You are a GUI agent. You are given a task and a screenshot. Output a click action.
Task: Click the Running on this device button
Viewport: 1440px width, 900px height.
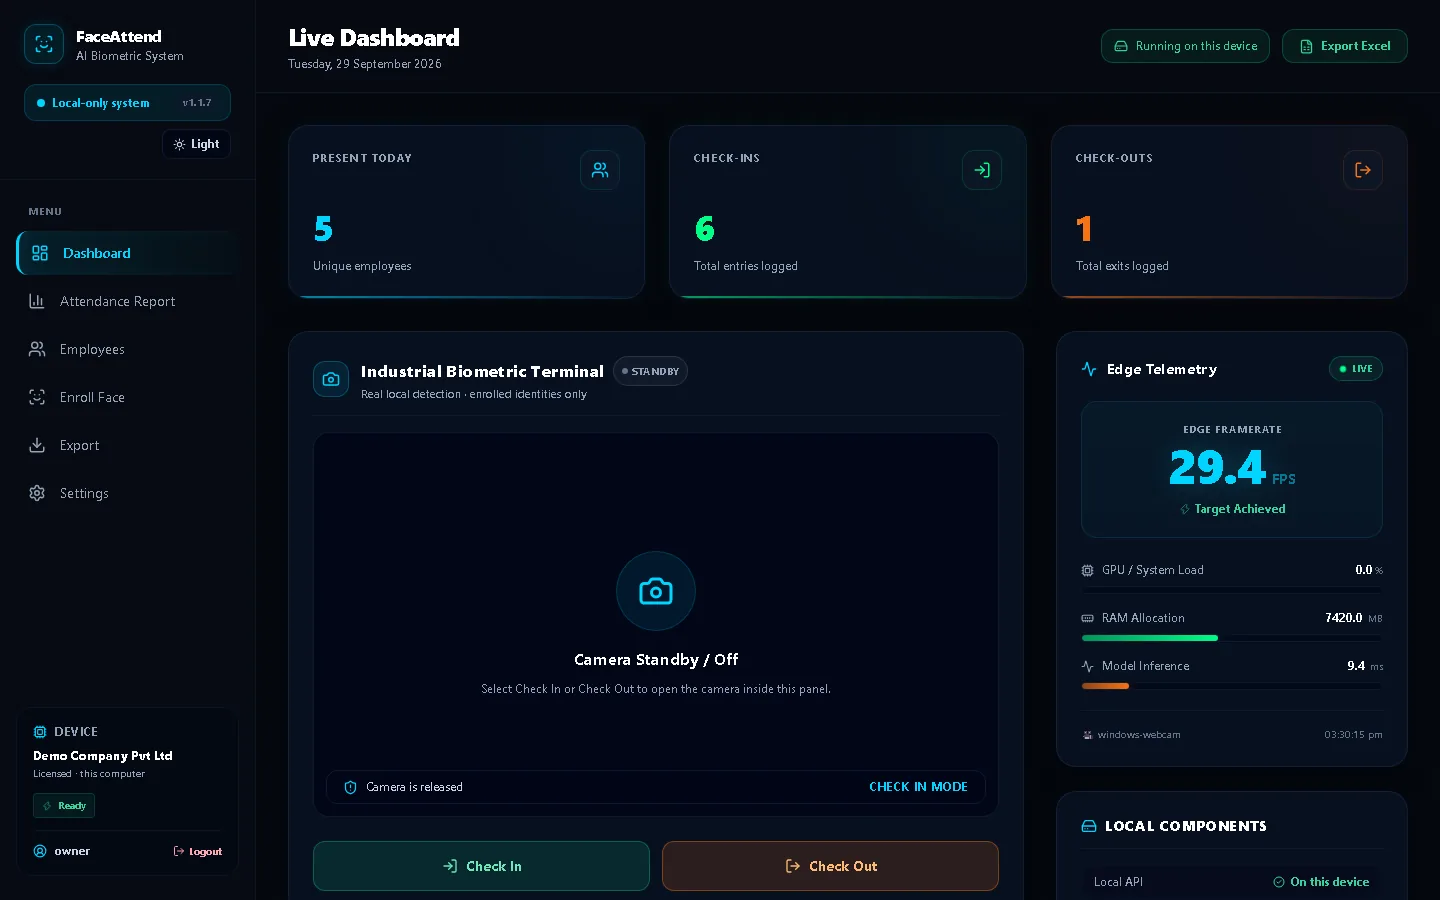pyautogui.click(x=1185, y=46)
